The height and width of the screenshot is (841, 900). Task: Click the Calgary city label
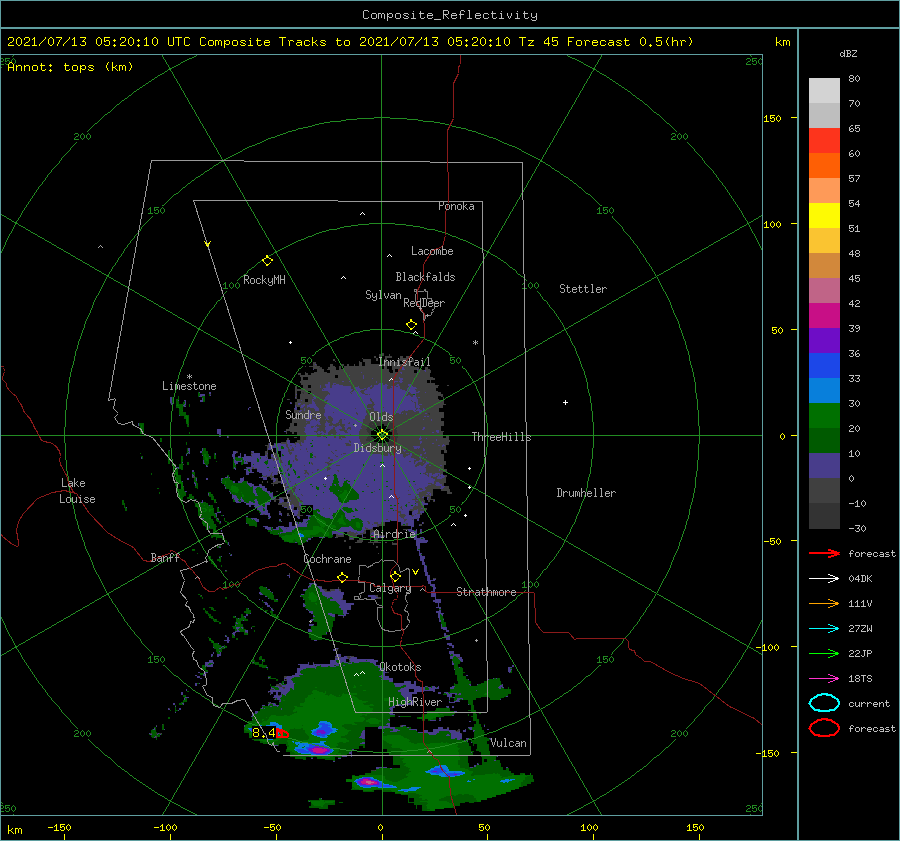(x=390, y=588)
